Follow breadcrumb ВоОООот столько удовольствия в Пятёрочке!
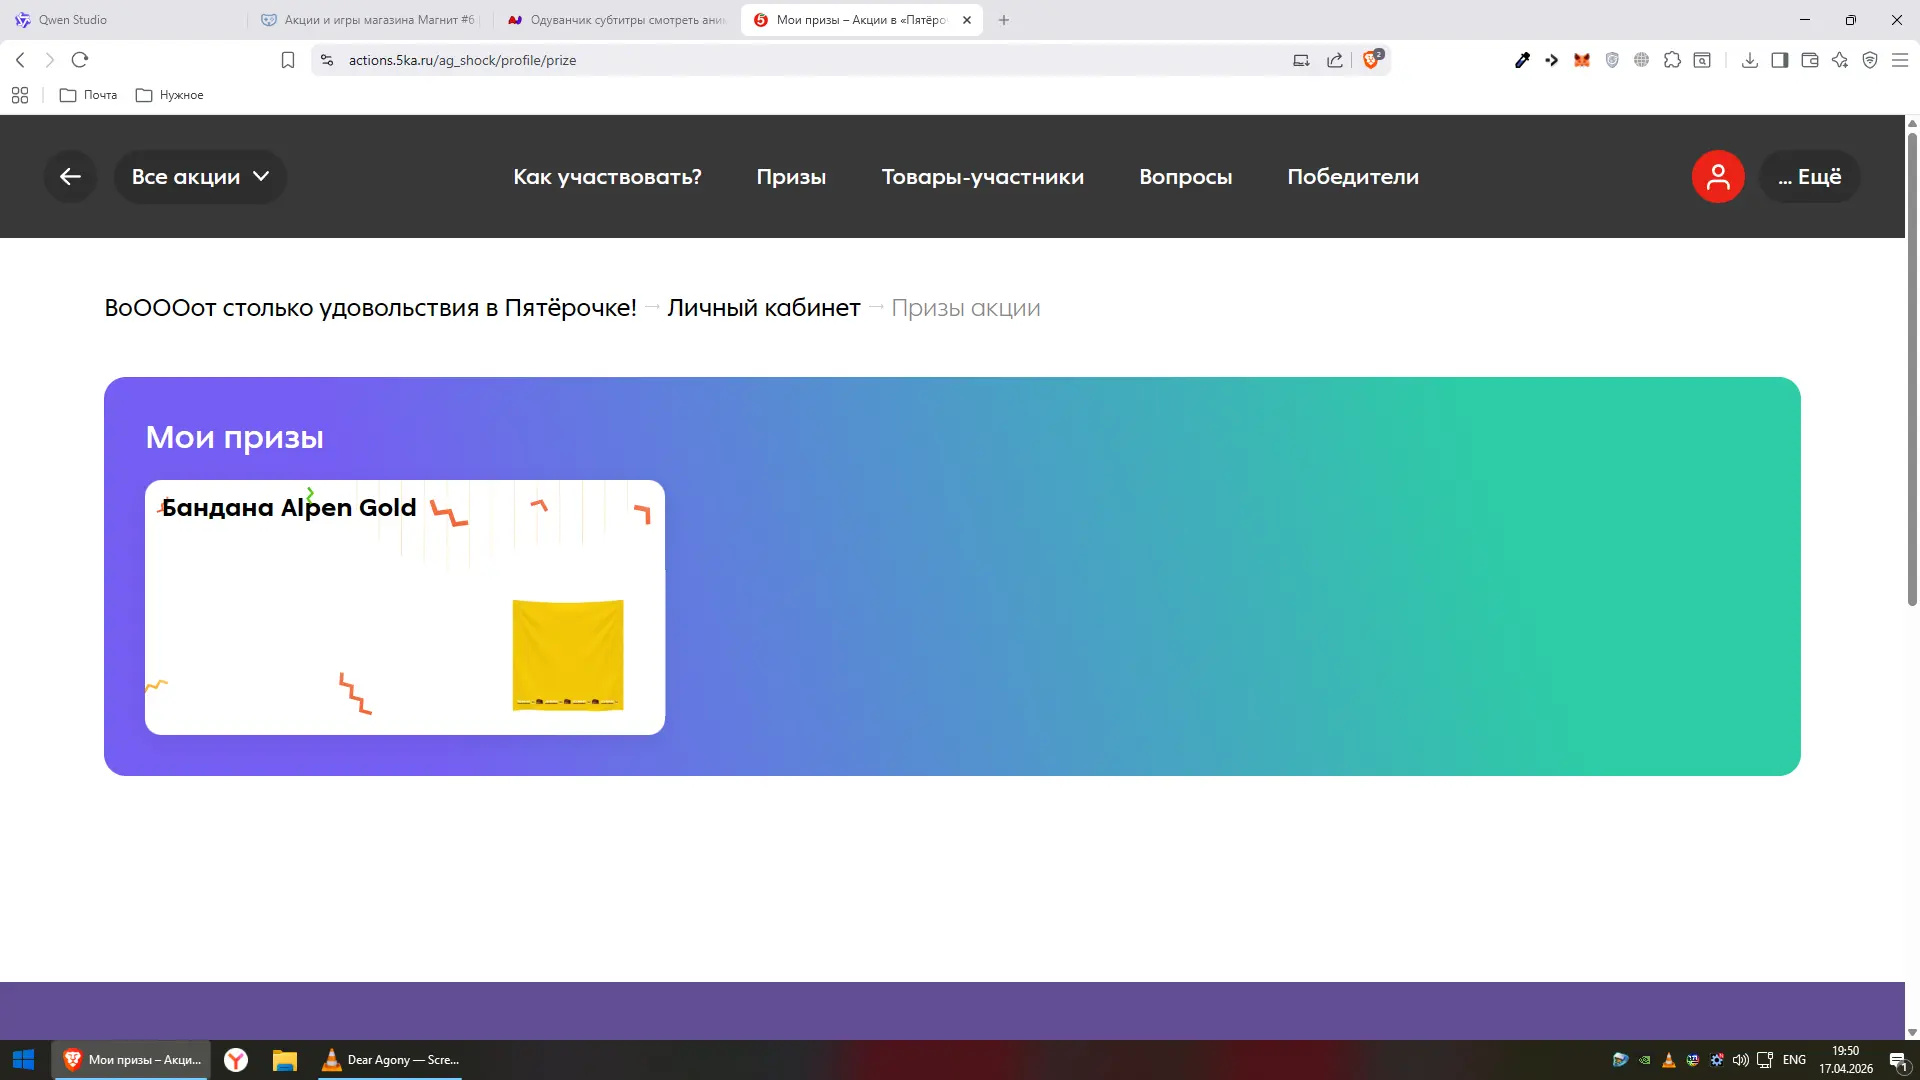This screenshot has height=1080, width=1920. pyautogui.click(x=370, y=308)
